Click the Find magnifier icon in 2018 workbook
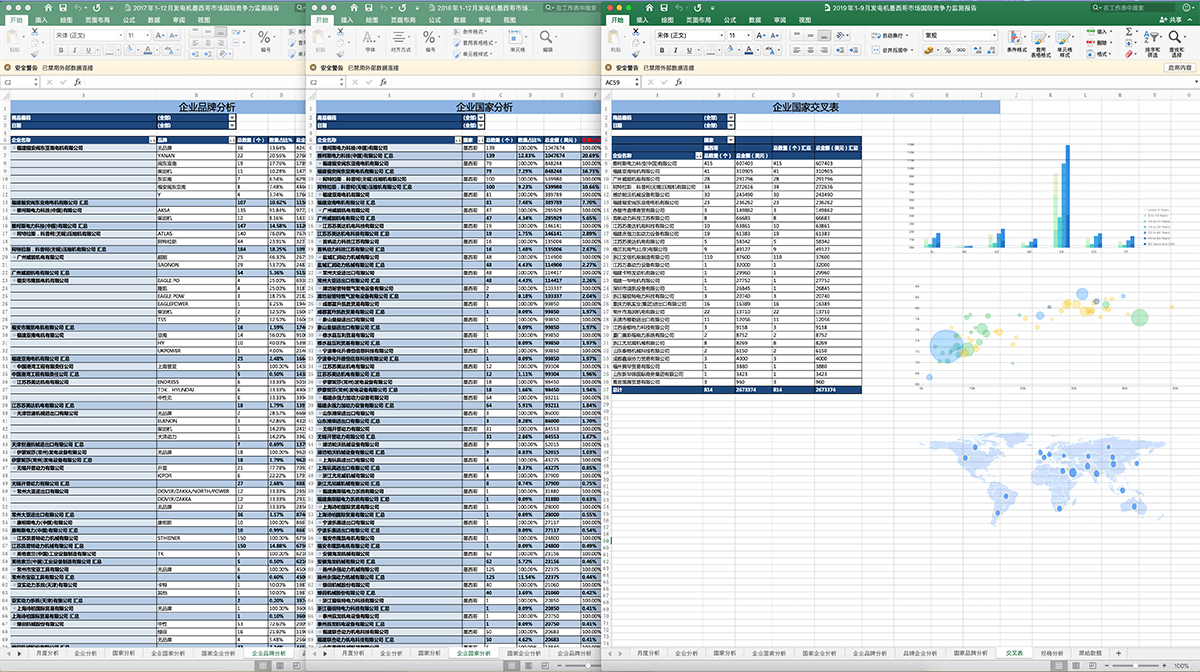The height and width of the screenshot is (672, 1200). pos(547,38)
